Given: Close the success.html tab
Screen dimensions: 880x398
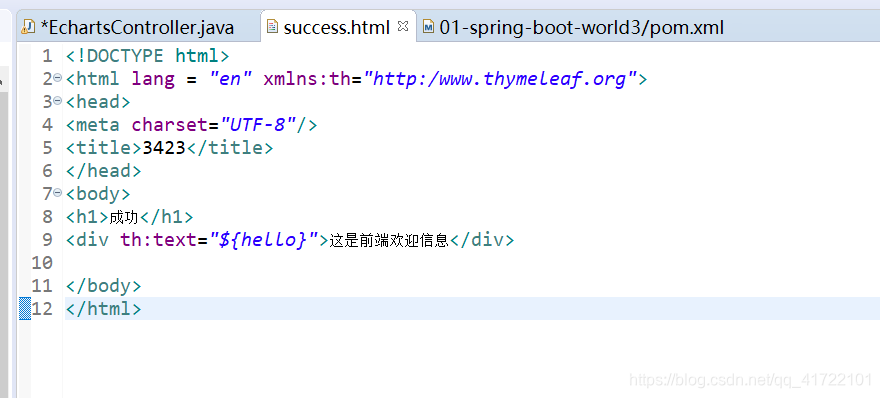Looking at the screenshot, I should [x=402, y=26].
